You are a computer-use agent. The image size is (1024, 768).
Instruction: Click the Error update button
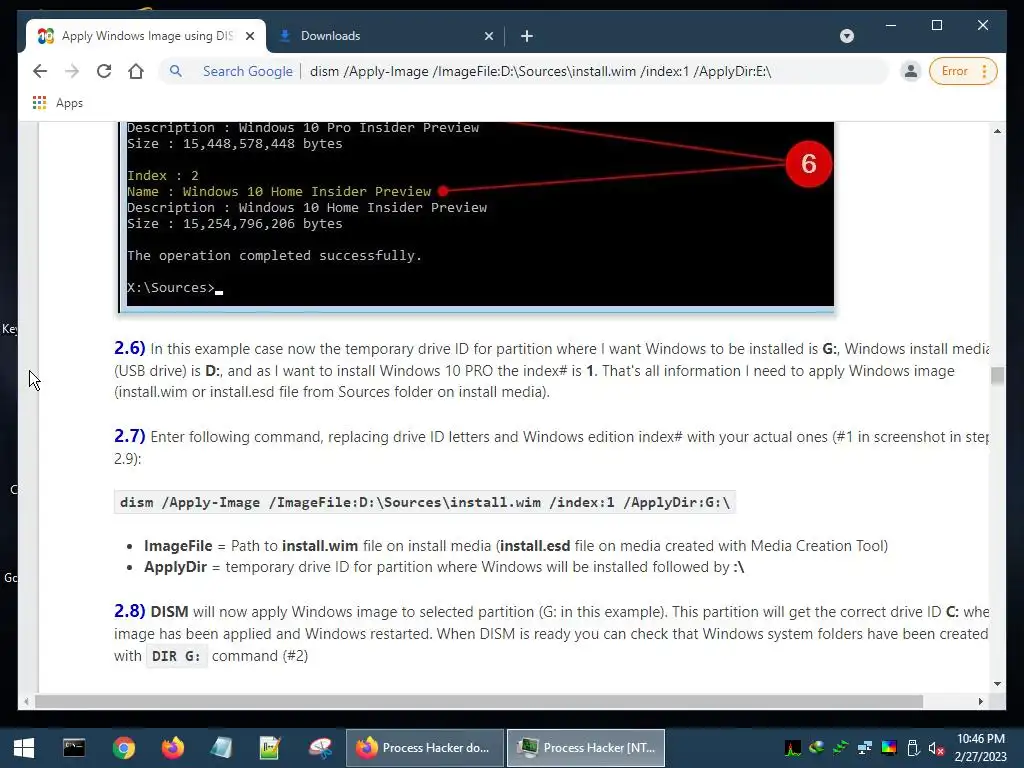[963, 71]
